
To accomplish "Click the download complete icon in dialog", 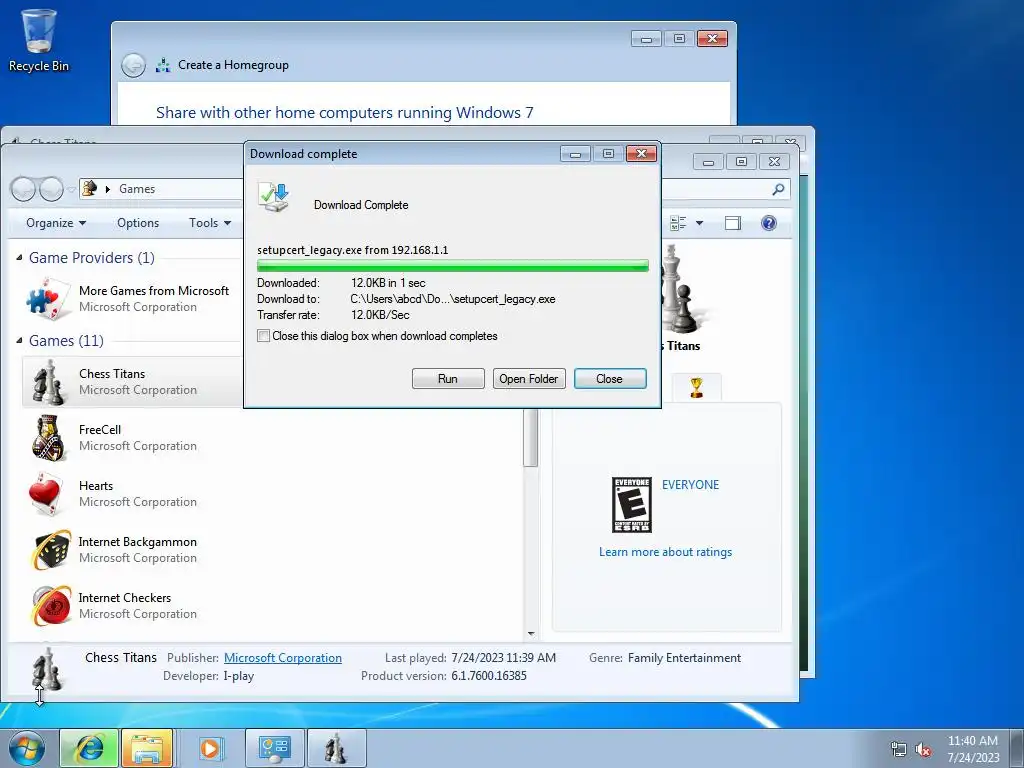I will [274, 197].
